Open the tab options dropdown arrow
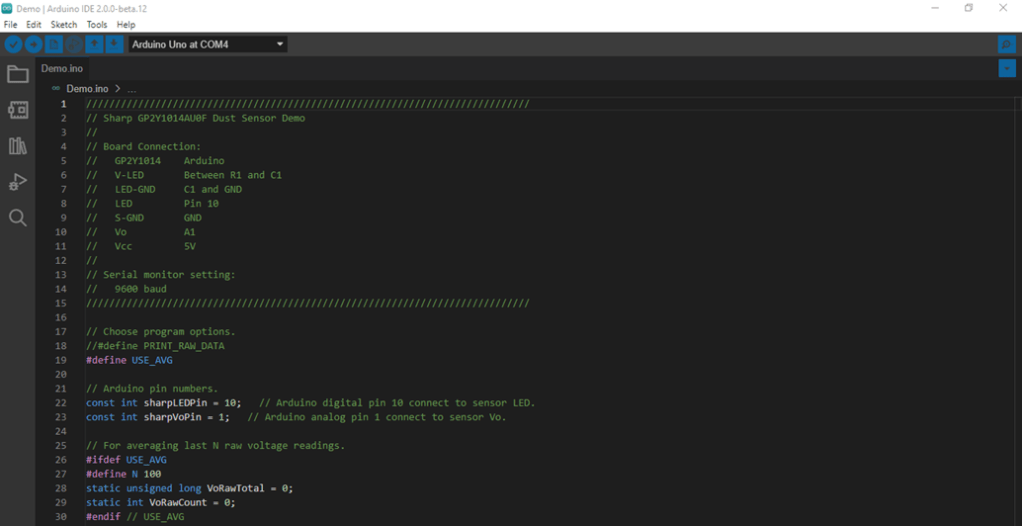Image resolution: width=1022 pixels, height=526 pixels. point(1006,68)
